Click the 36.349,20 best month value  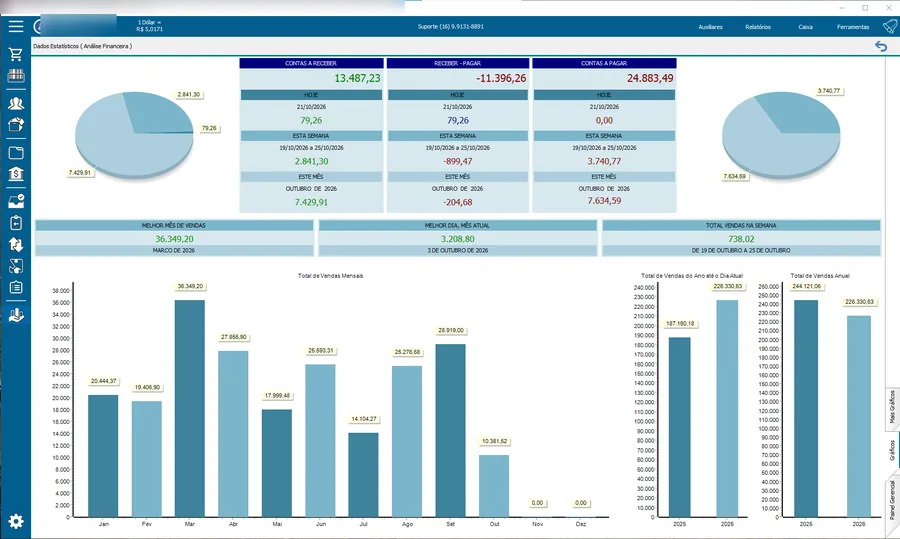point(174,239)
